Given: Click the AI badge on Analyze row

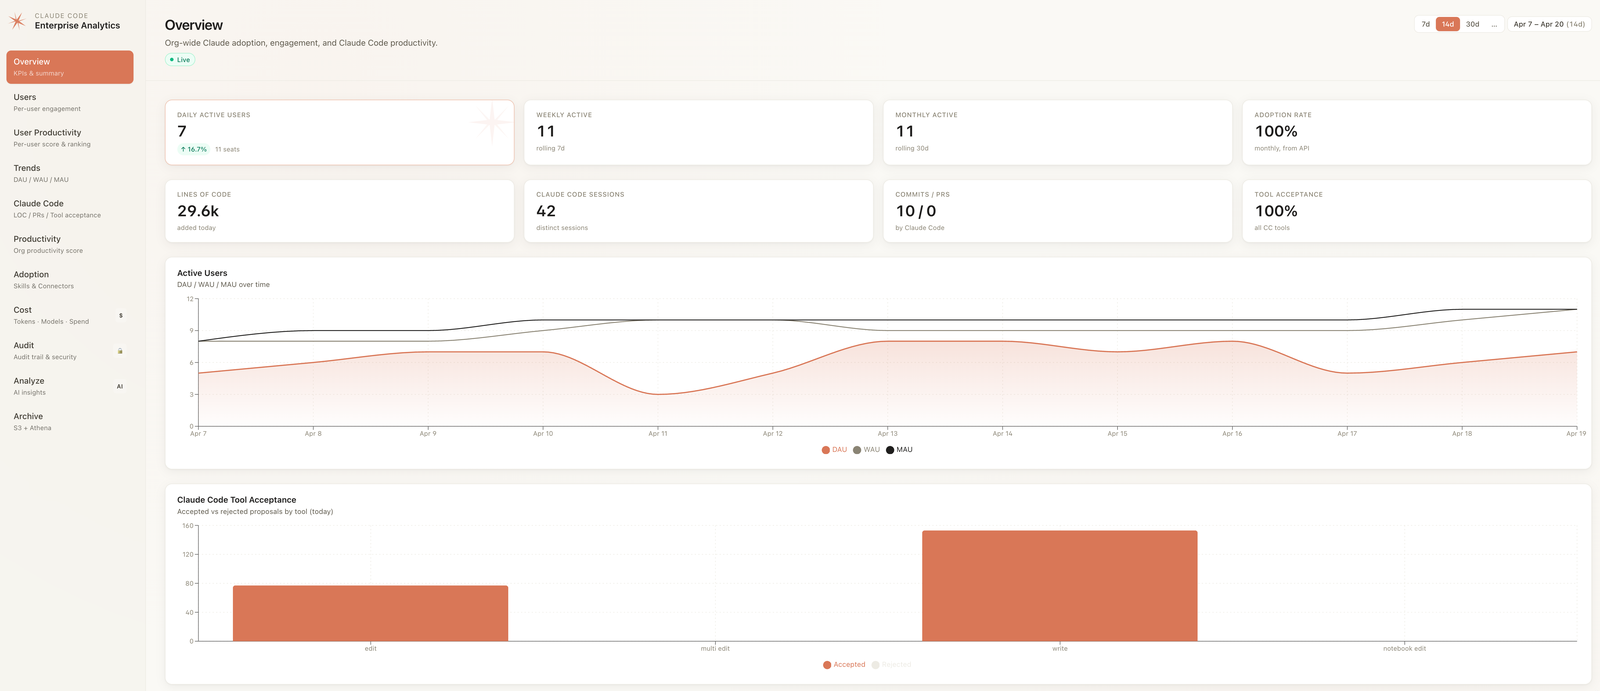Looking at the screenshot, I should pyautogui.click(x=120, y=386).
